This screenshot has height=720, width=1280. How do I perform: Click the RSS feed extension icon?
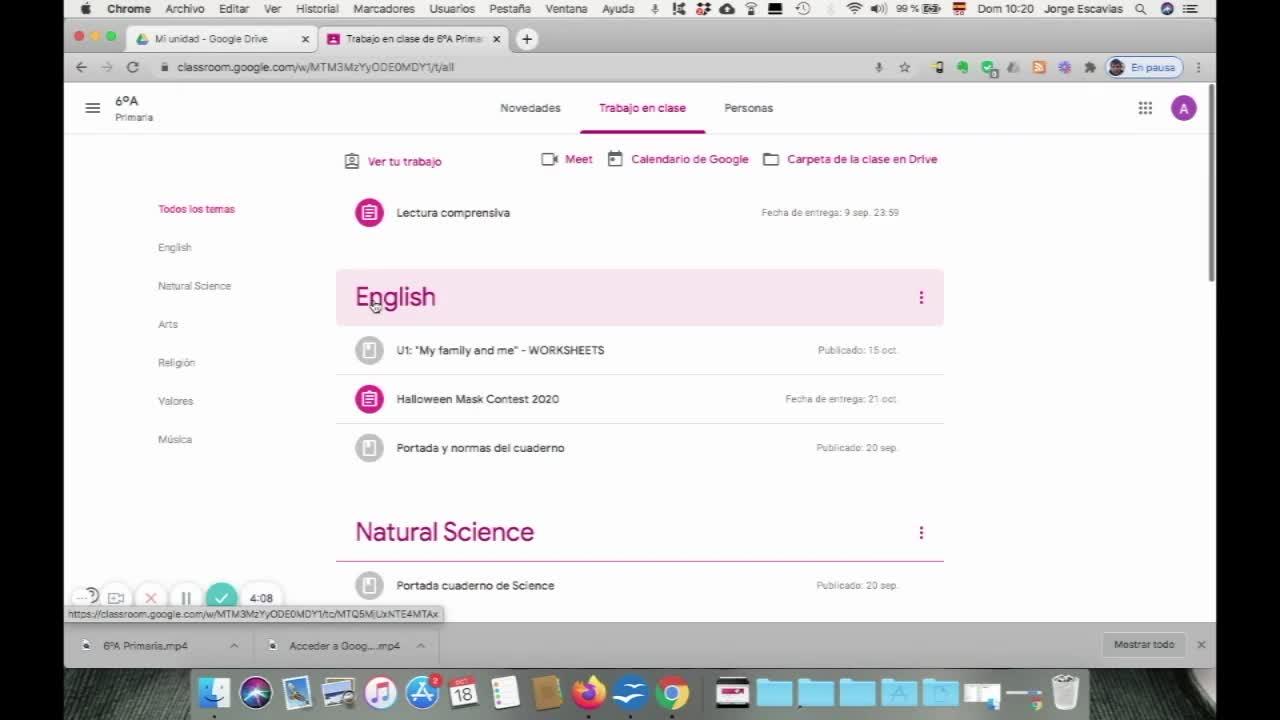tap(1039, 67)
